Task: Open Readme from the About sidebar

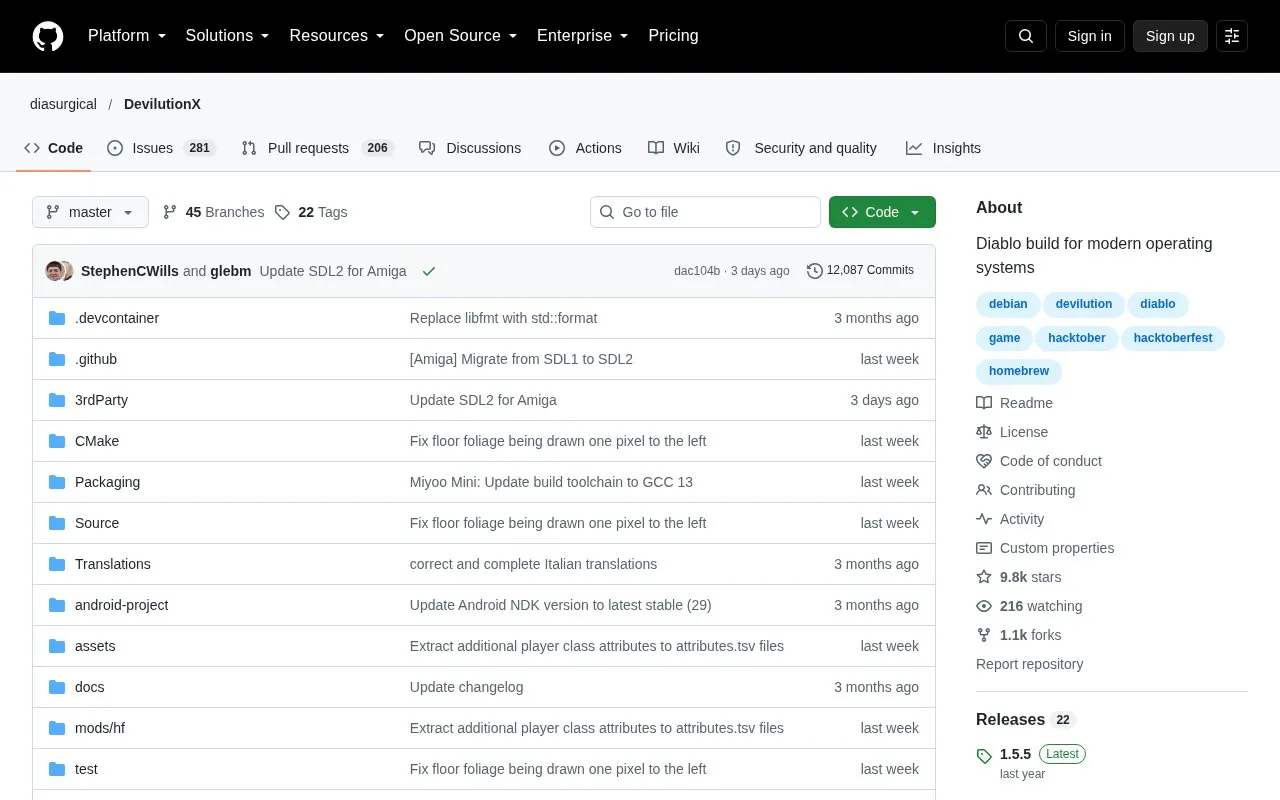Action: coord(1014,403)
